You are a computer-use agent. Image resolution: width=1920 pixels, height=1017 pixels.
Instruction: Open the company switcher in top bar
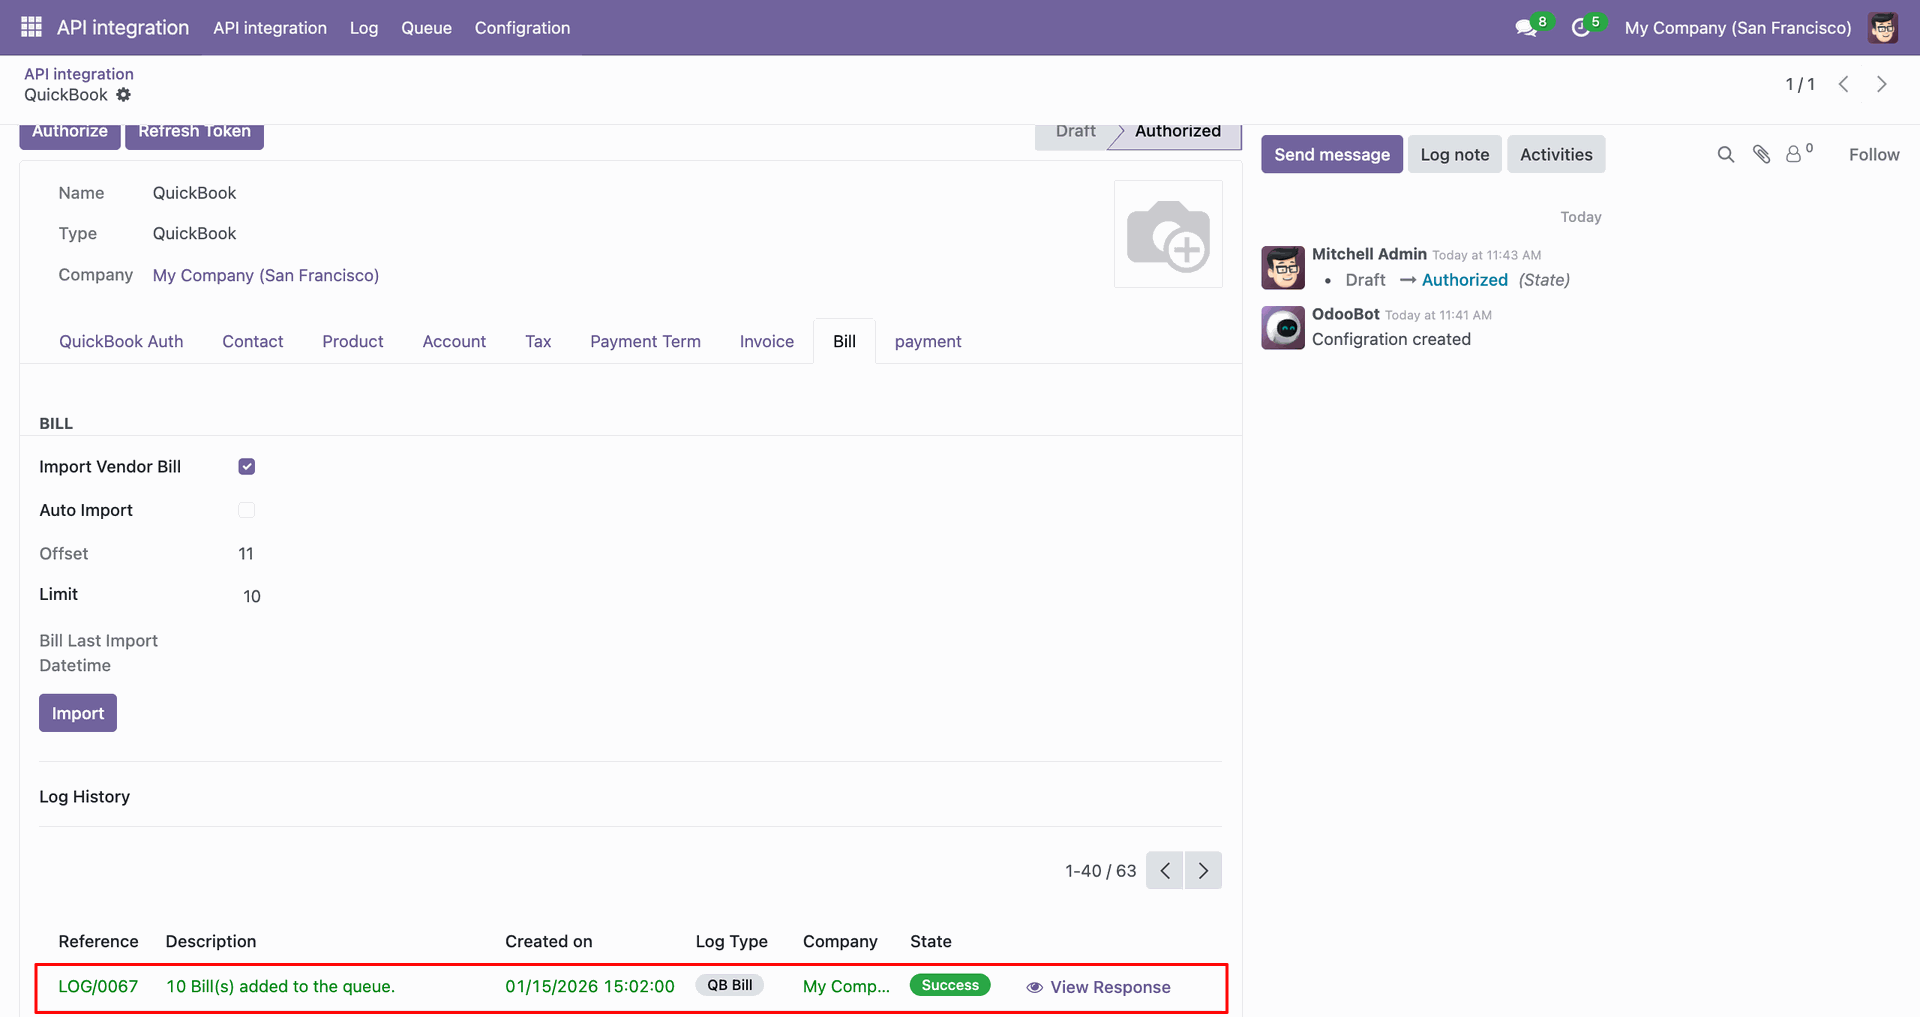pos(1738,28)
